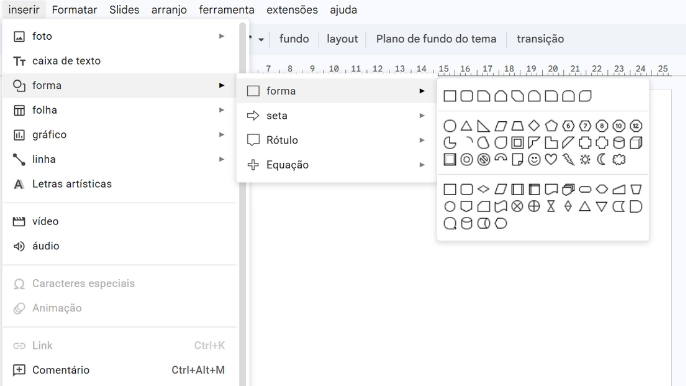Viewport: 686px width, 386px height.
Task: Insert the flowchart hourglass collate shape
Action: [551, 206]
